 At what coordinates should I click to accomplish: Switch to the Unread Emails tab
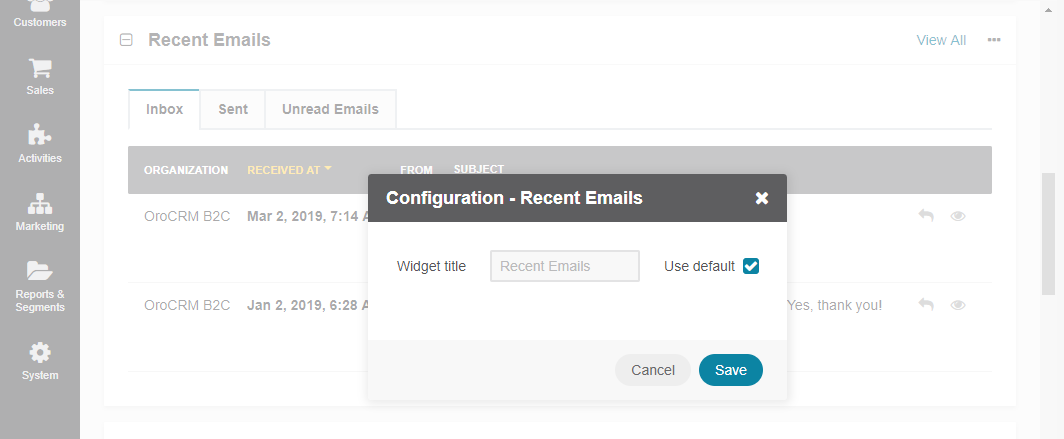[x=330, y=109]
